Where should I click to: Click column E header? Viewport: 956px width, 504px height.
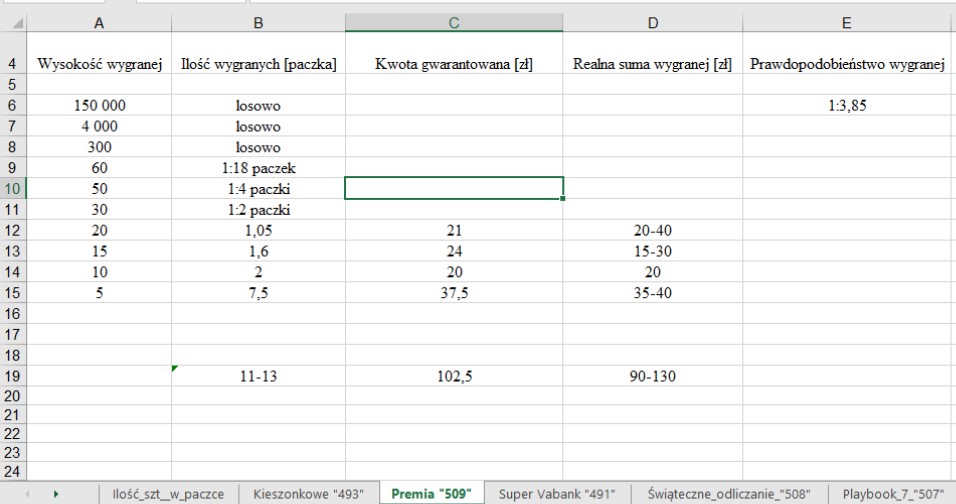pyautogui.click(x=848, y=23)
